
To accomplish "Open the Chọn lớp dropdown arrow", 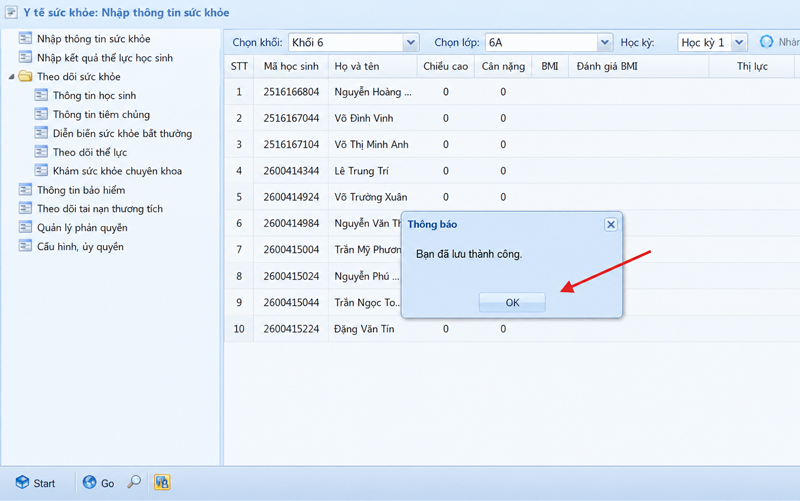I will click(x=604, y=43).
